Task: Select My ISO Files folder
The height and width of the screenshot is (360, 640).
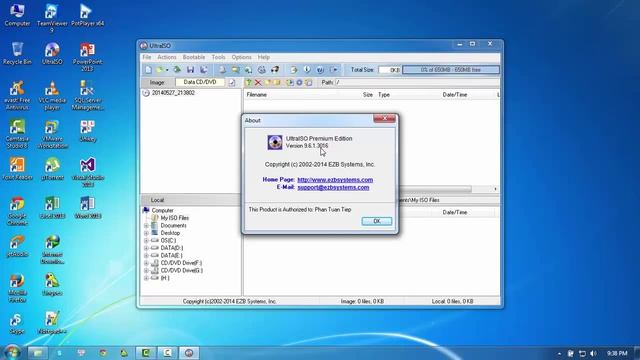Action: tap(175, 218)
